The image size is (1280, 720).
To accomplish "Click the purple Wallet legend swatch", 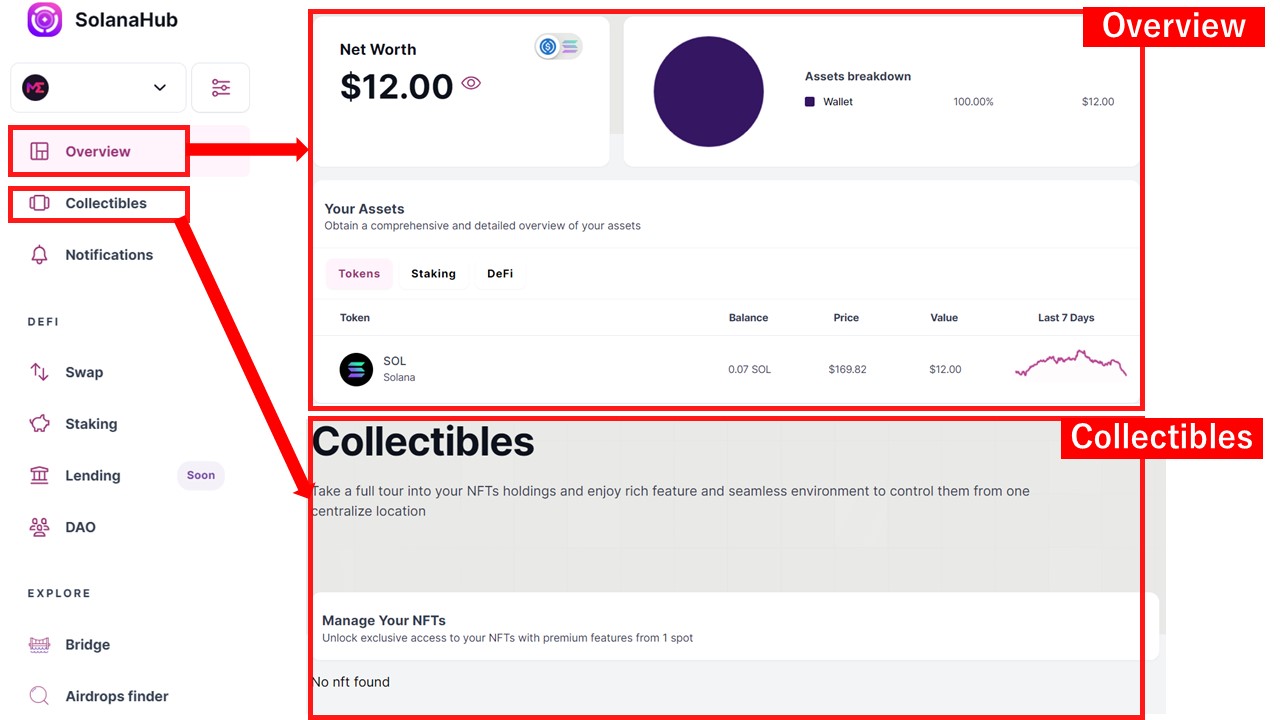I will (x=809, y=101).
